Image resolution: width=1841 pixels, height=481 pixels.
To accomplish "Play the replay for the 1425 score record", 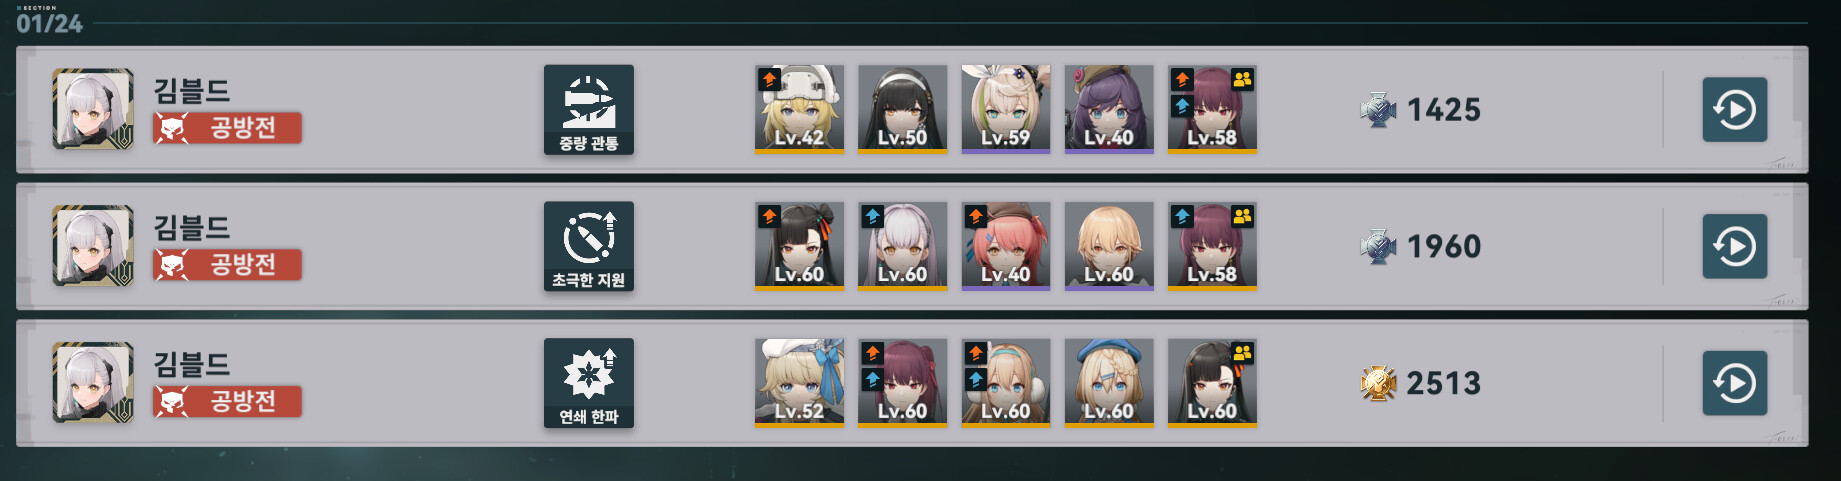I will (x=1734, y=109).
